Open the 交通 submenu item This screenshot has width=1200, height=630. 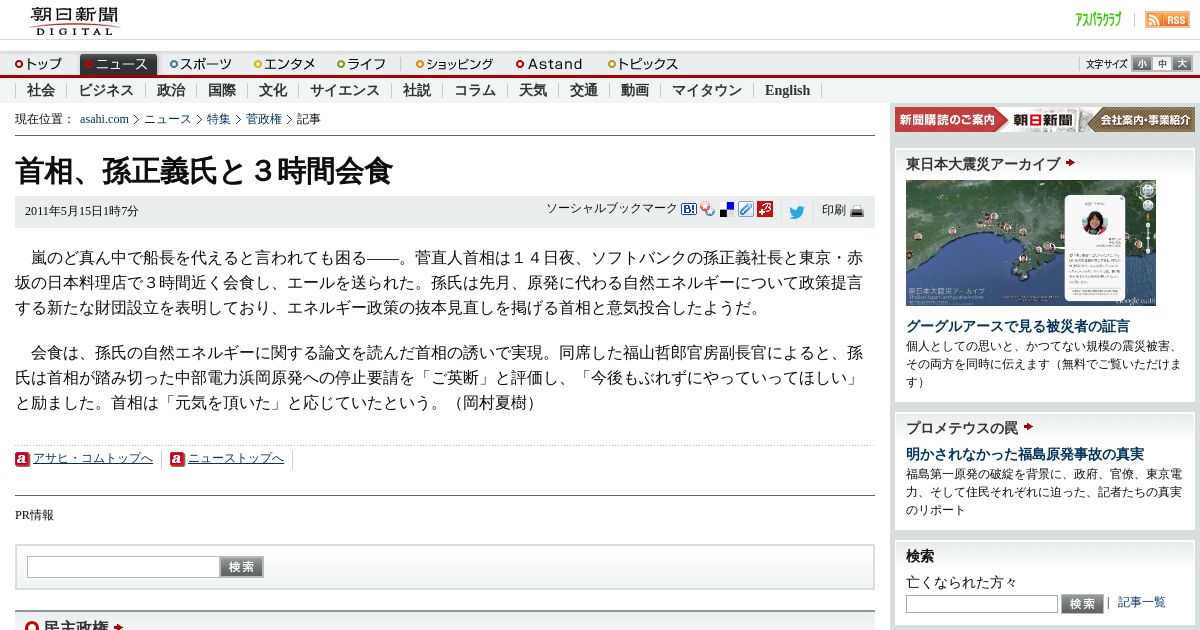584,90
